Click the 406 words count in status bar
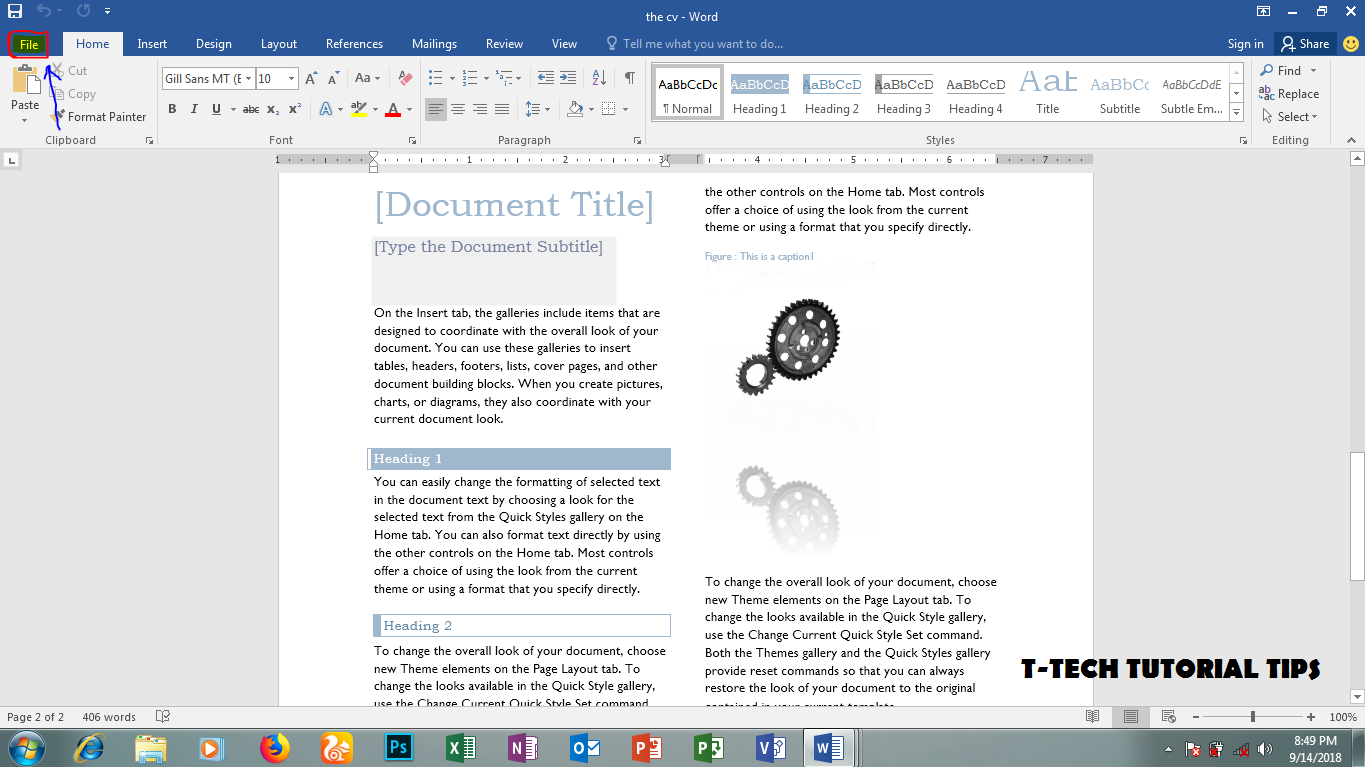Image resolution: width=1365 pixels, height=767 pixels. click(x=109, y=717)
